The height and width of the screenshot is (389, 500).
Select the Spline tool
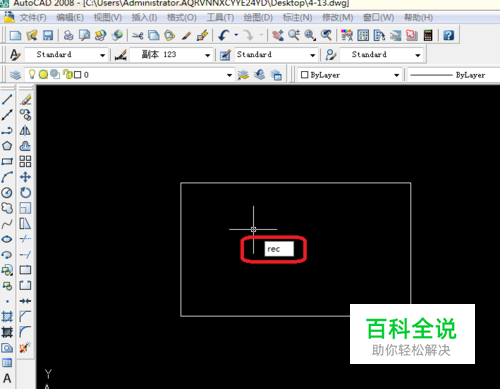tap(7, 224)
